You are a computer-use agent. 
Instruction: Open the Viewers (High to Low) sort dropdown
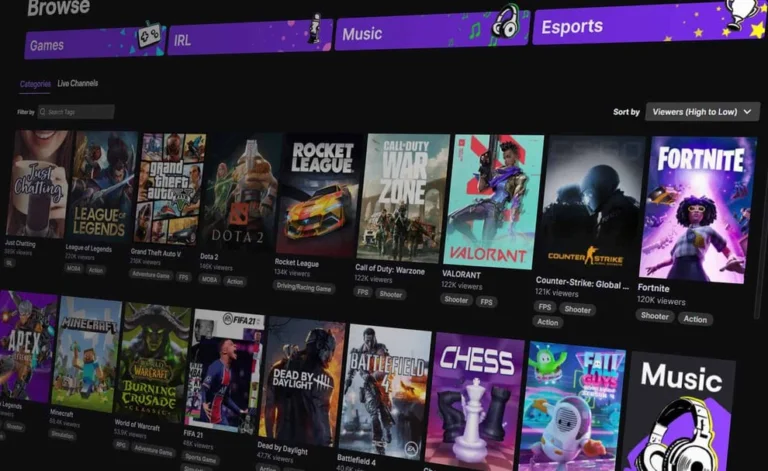pos(702,112)
